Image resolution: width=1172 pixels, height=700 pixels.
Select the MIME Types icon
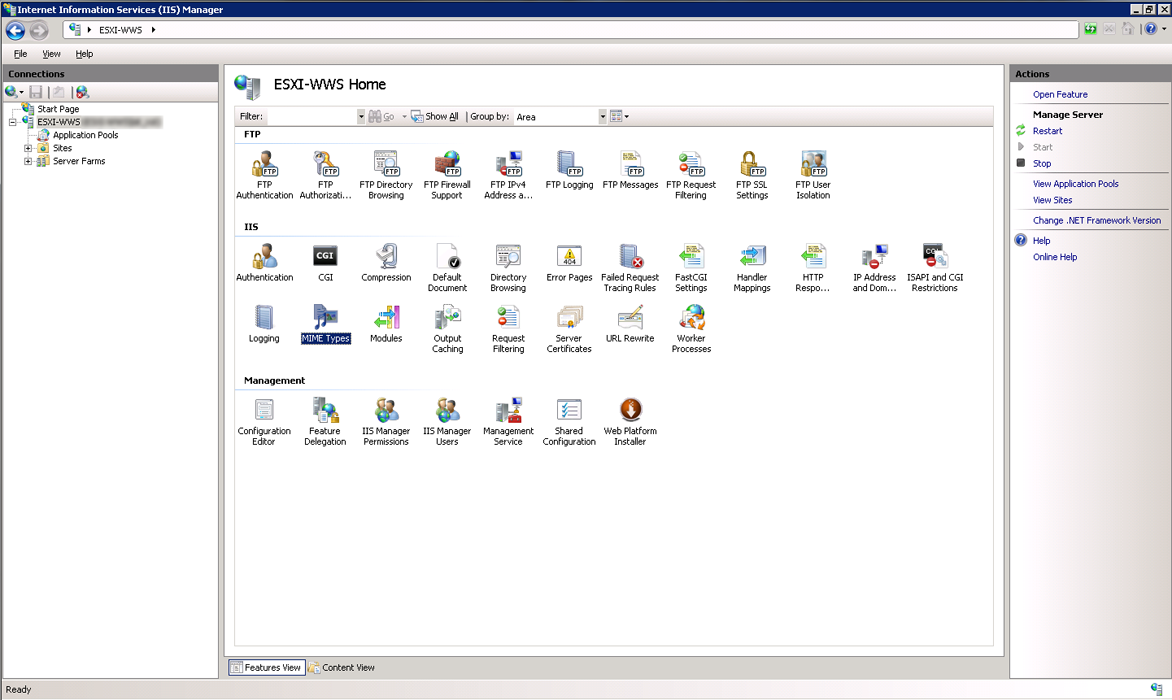[325, 324]
